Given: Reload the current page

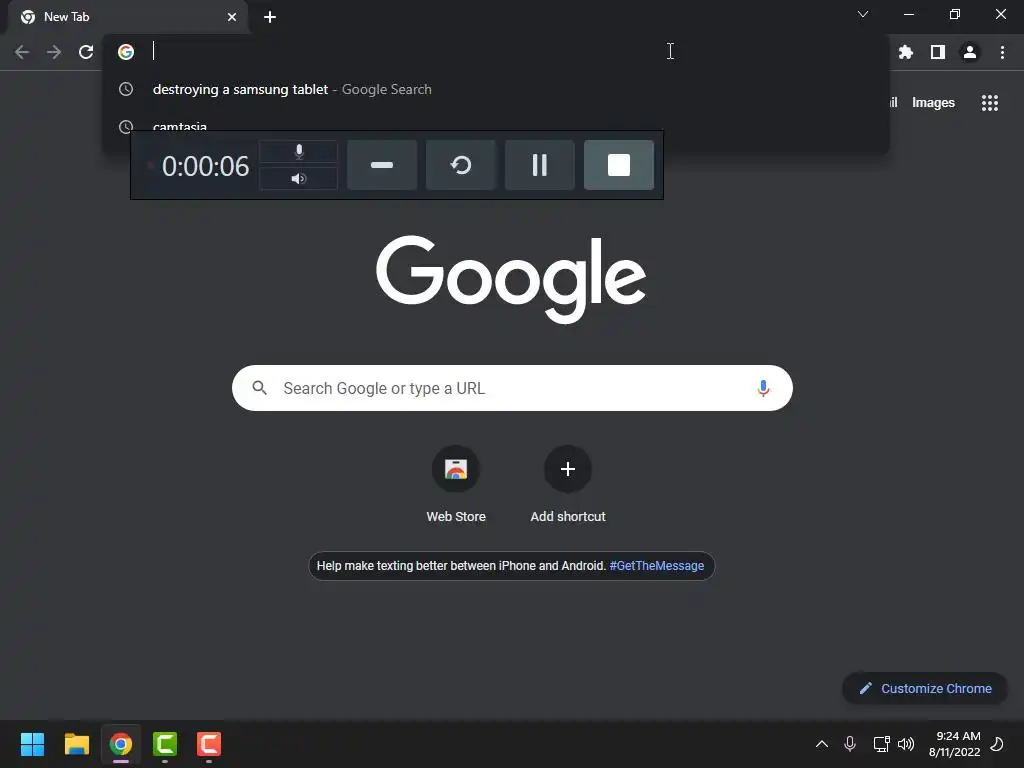Looking at the screenshot, I should [x=86, y=52].
